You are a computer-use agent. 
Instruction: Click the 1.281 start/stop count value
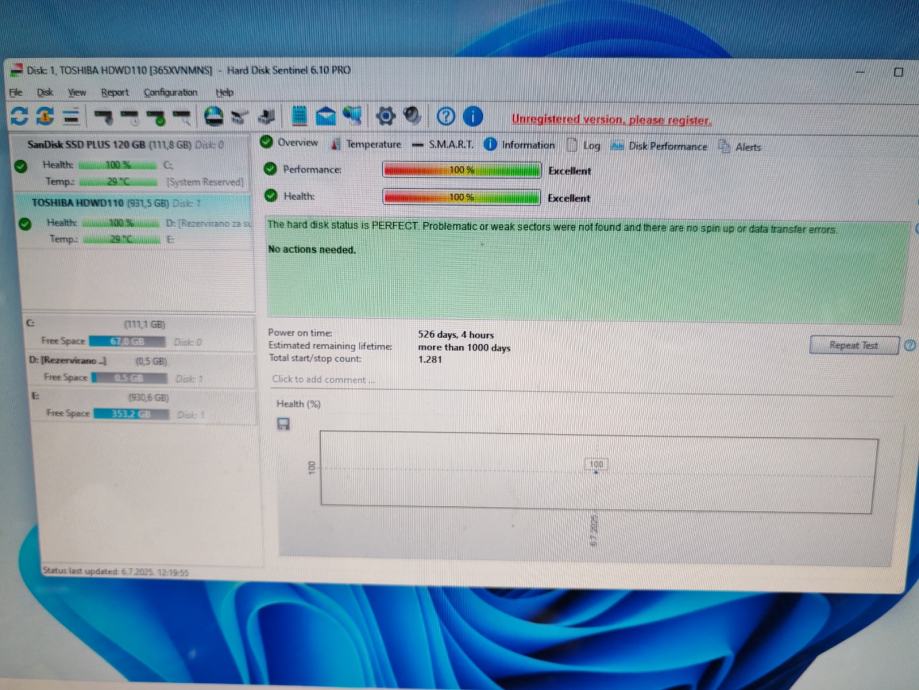coord(430,359)
